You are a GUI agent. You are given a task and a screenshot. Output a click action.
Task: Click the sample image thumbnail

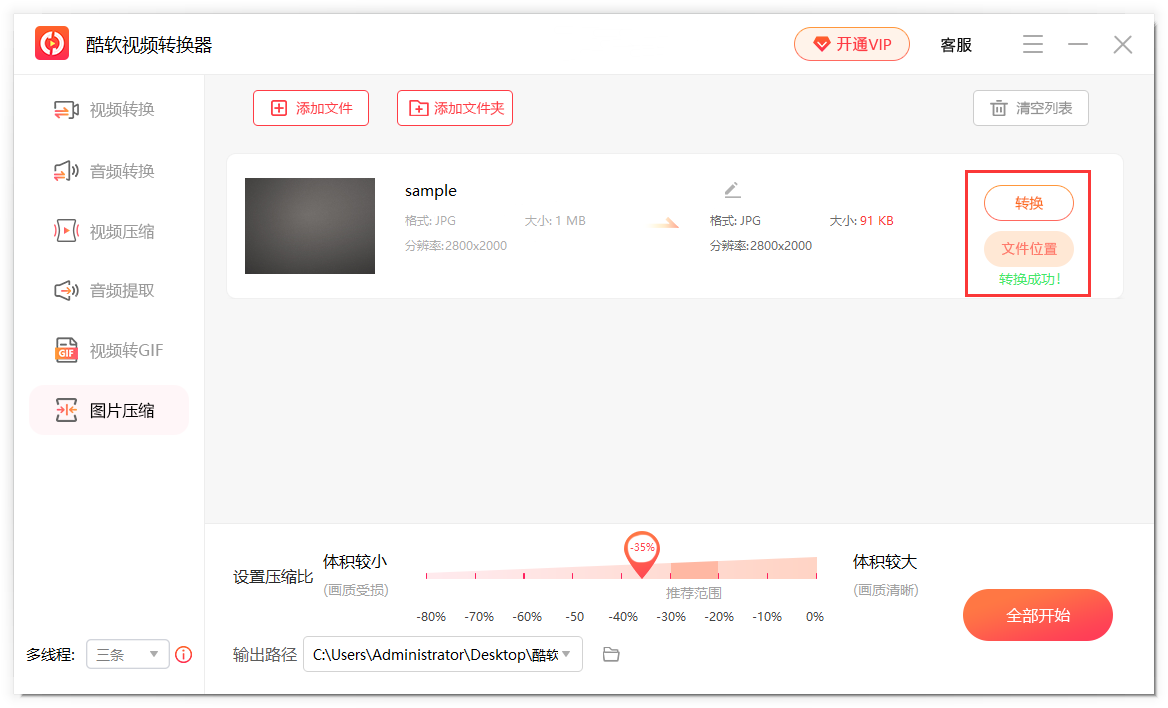(310, 226)
